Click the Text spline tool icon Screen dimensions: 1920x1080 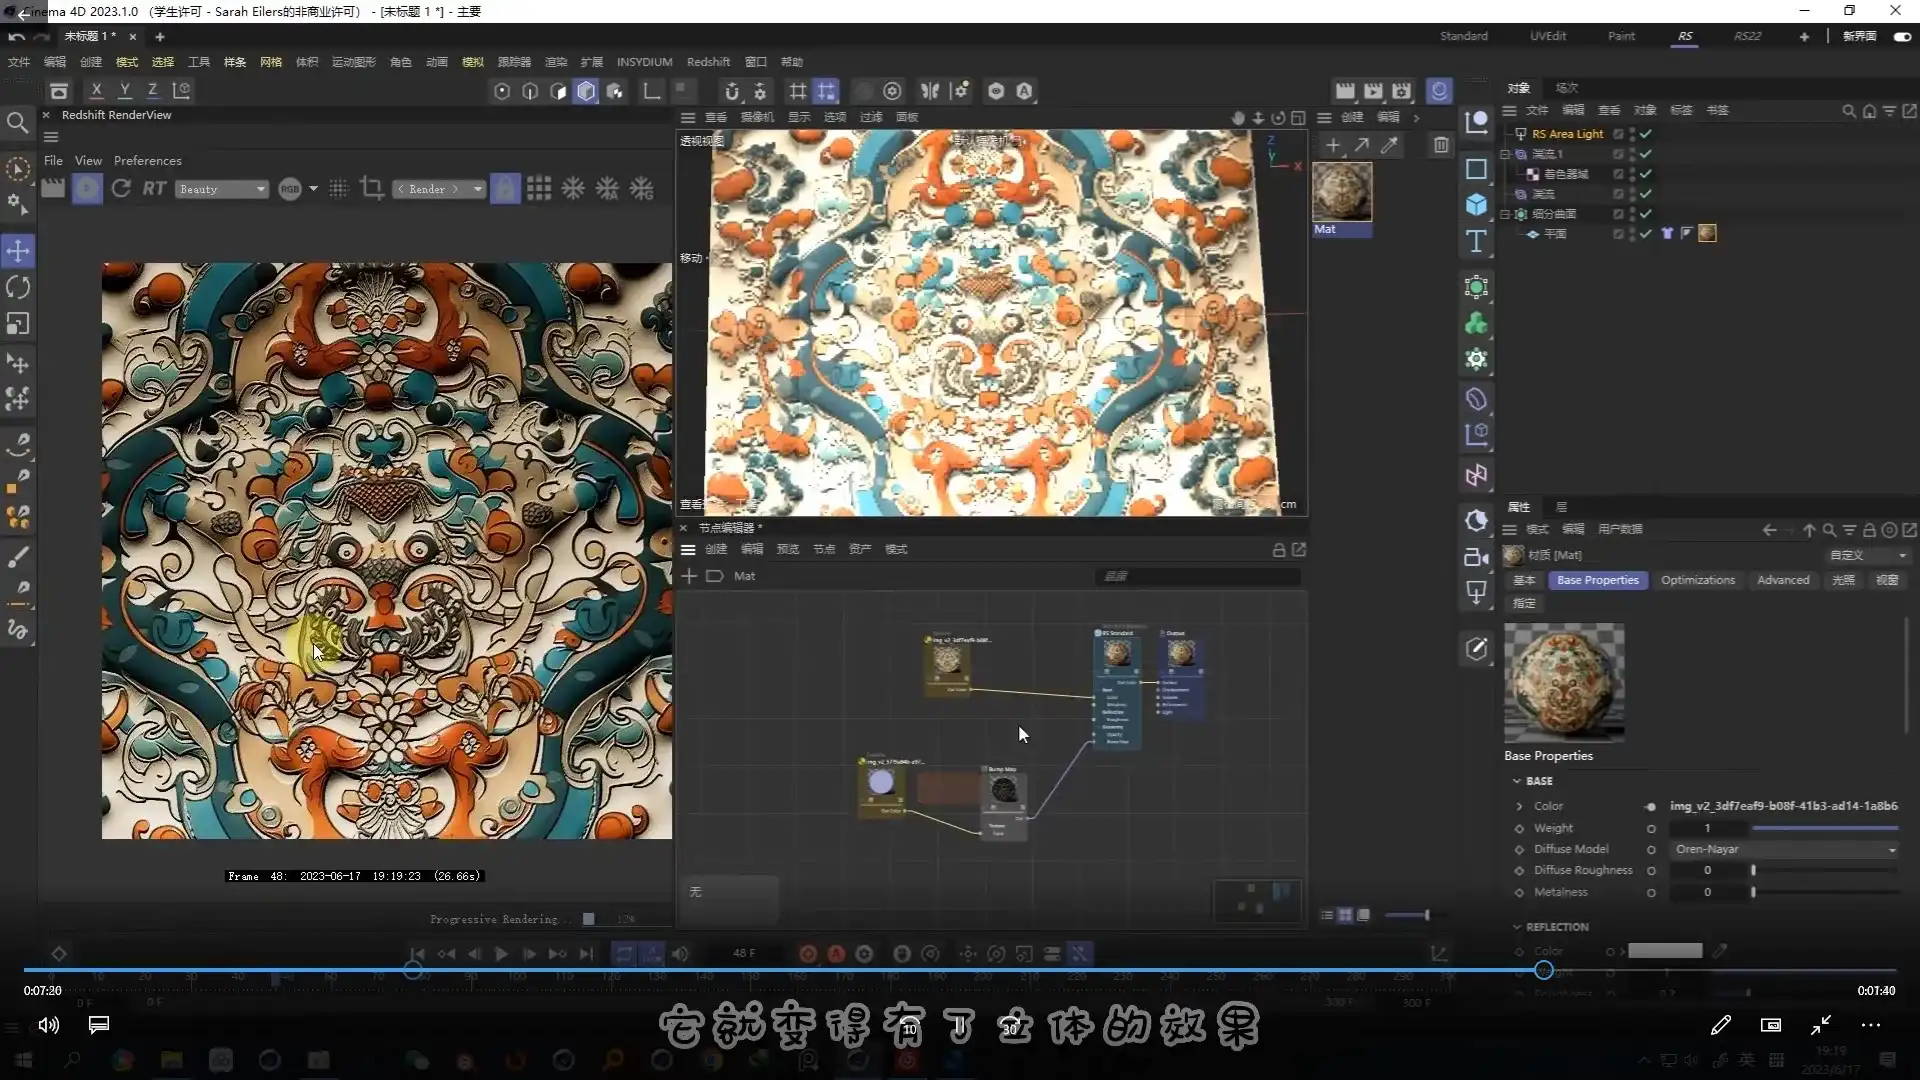1476,241
